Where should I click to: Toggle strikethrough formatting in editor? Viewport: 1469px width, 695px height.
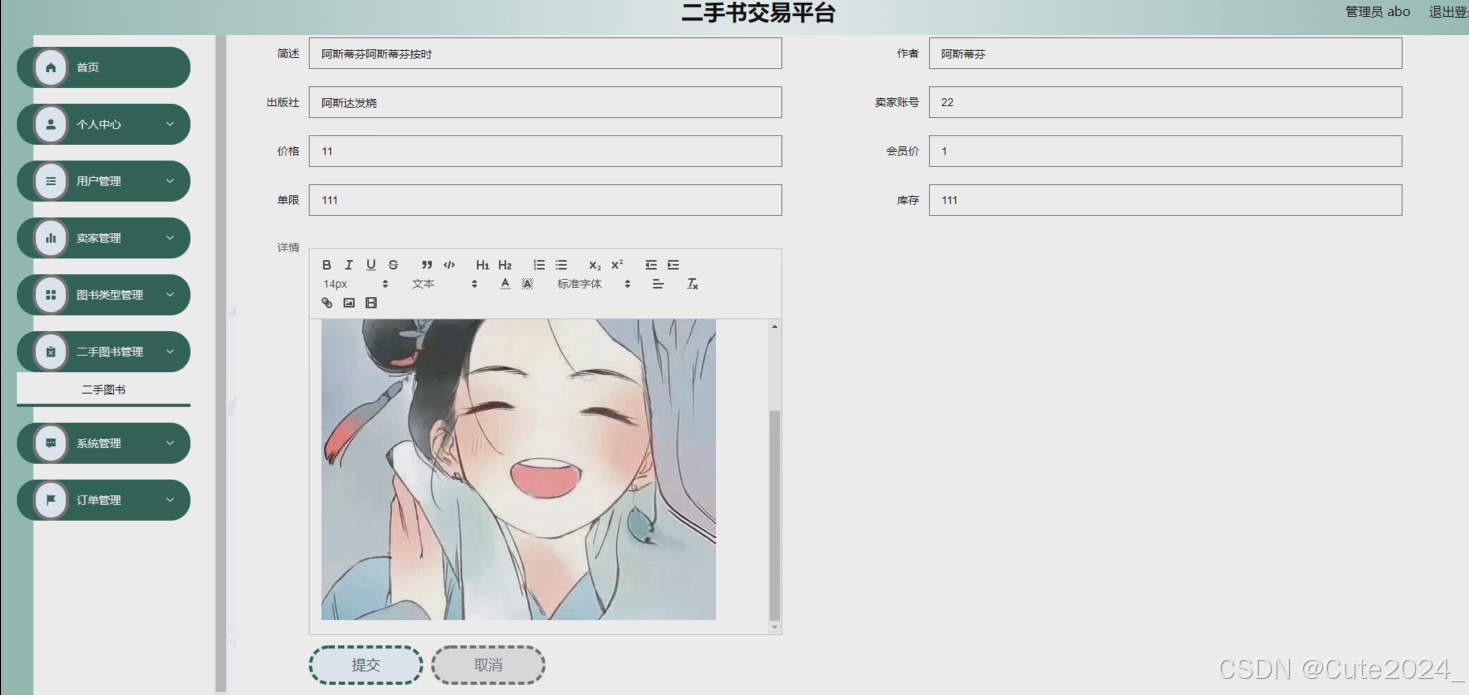(x=393, y=265)
